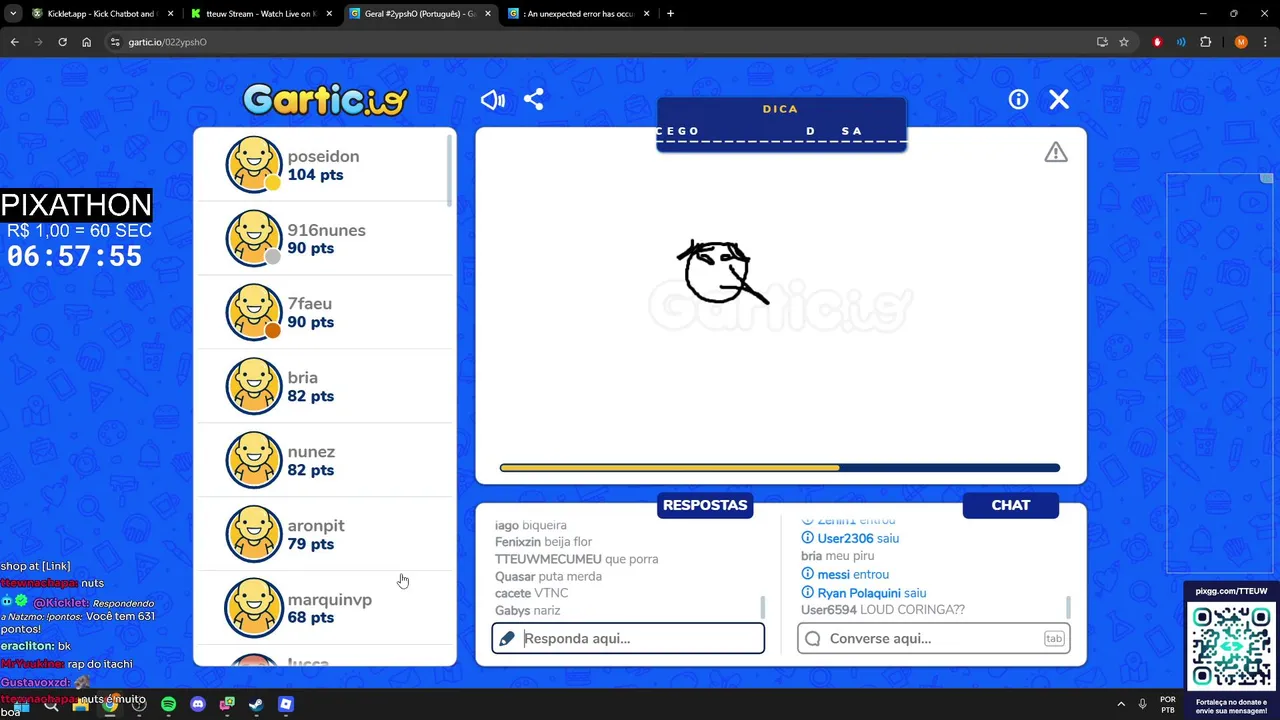Mute the game sound via speaker icon
Screen dimensions: 1280x720
coord(492,100)
